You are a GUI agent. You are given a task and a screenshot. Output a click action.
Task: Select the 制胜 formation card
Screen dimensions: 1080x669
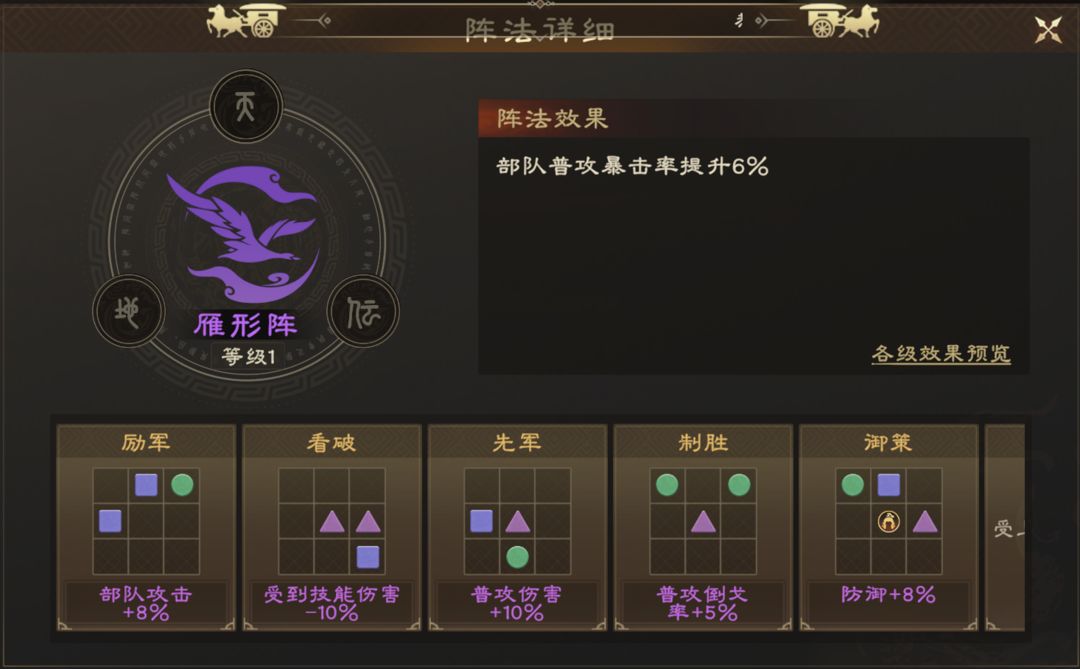point(703,528)
